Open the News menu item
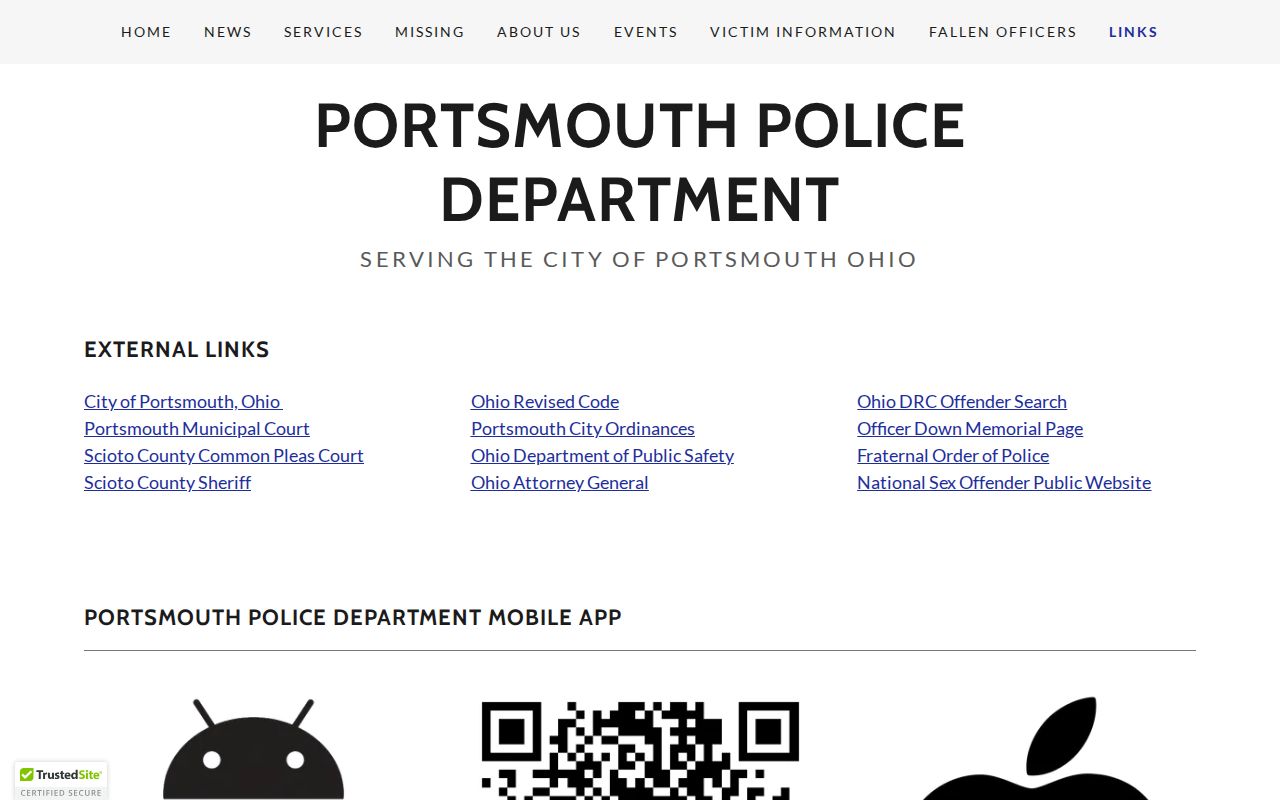 pos(228,32)
